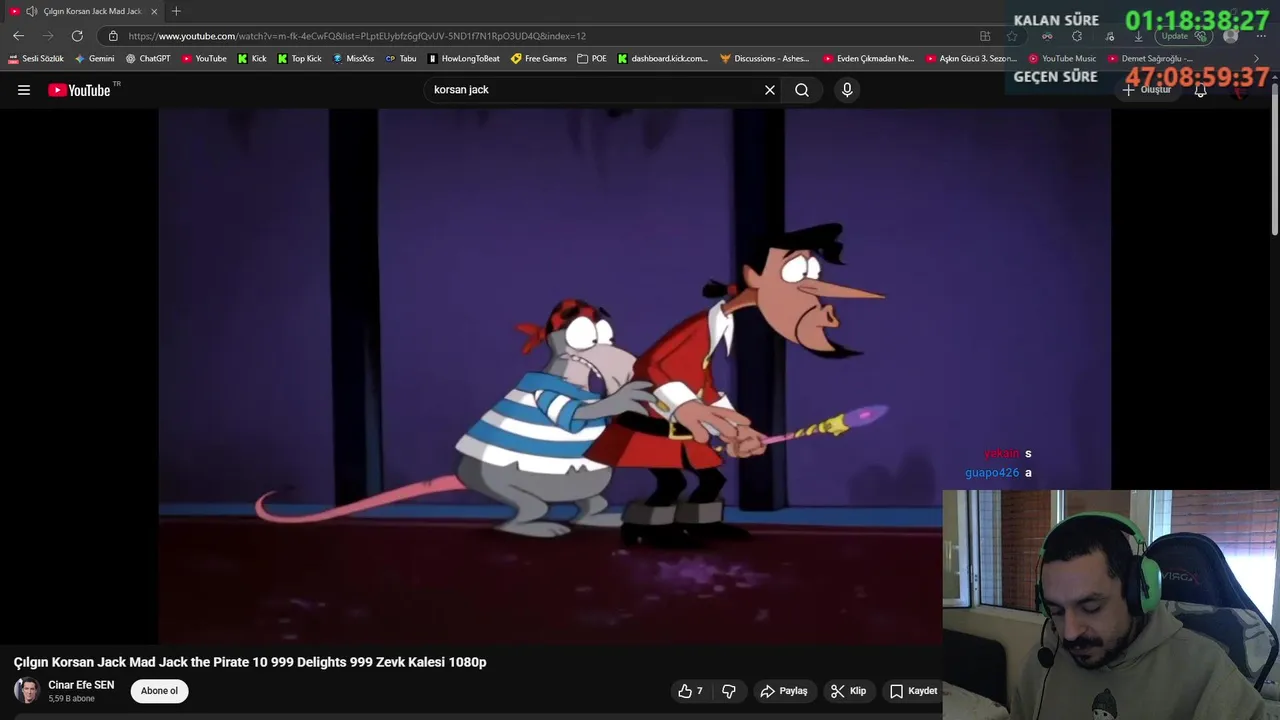This screenshot has height=720, width=1280.
Task: Like the video with thumbs up
Action: click(690, 691)
